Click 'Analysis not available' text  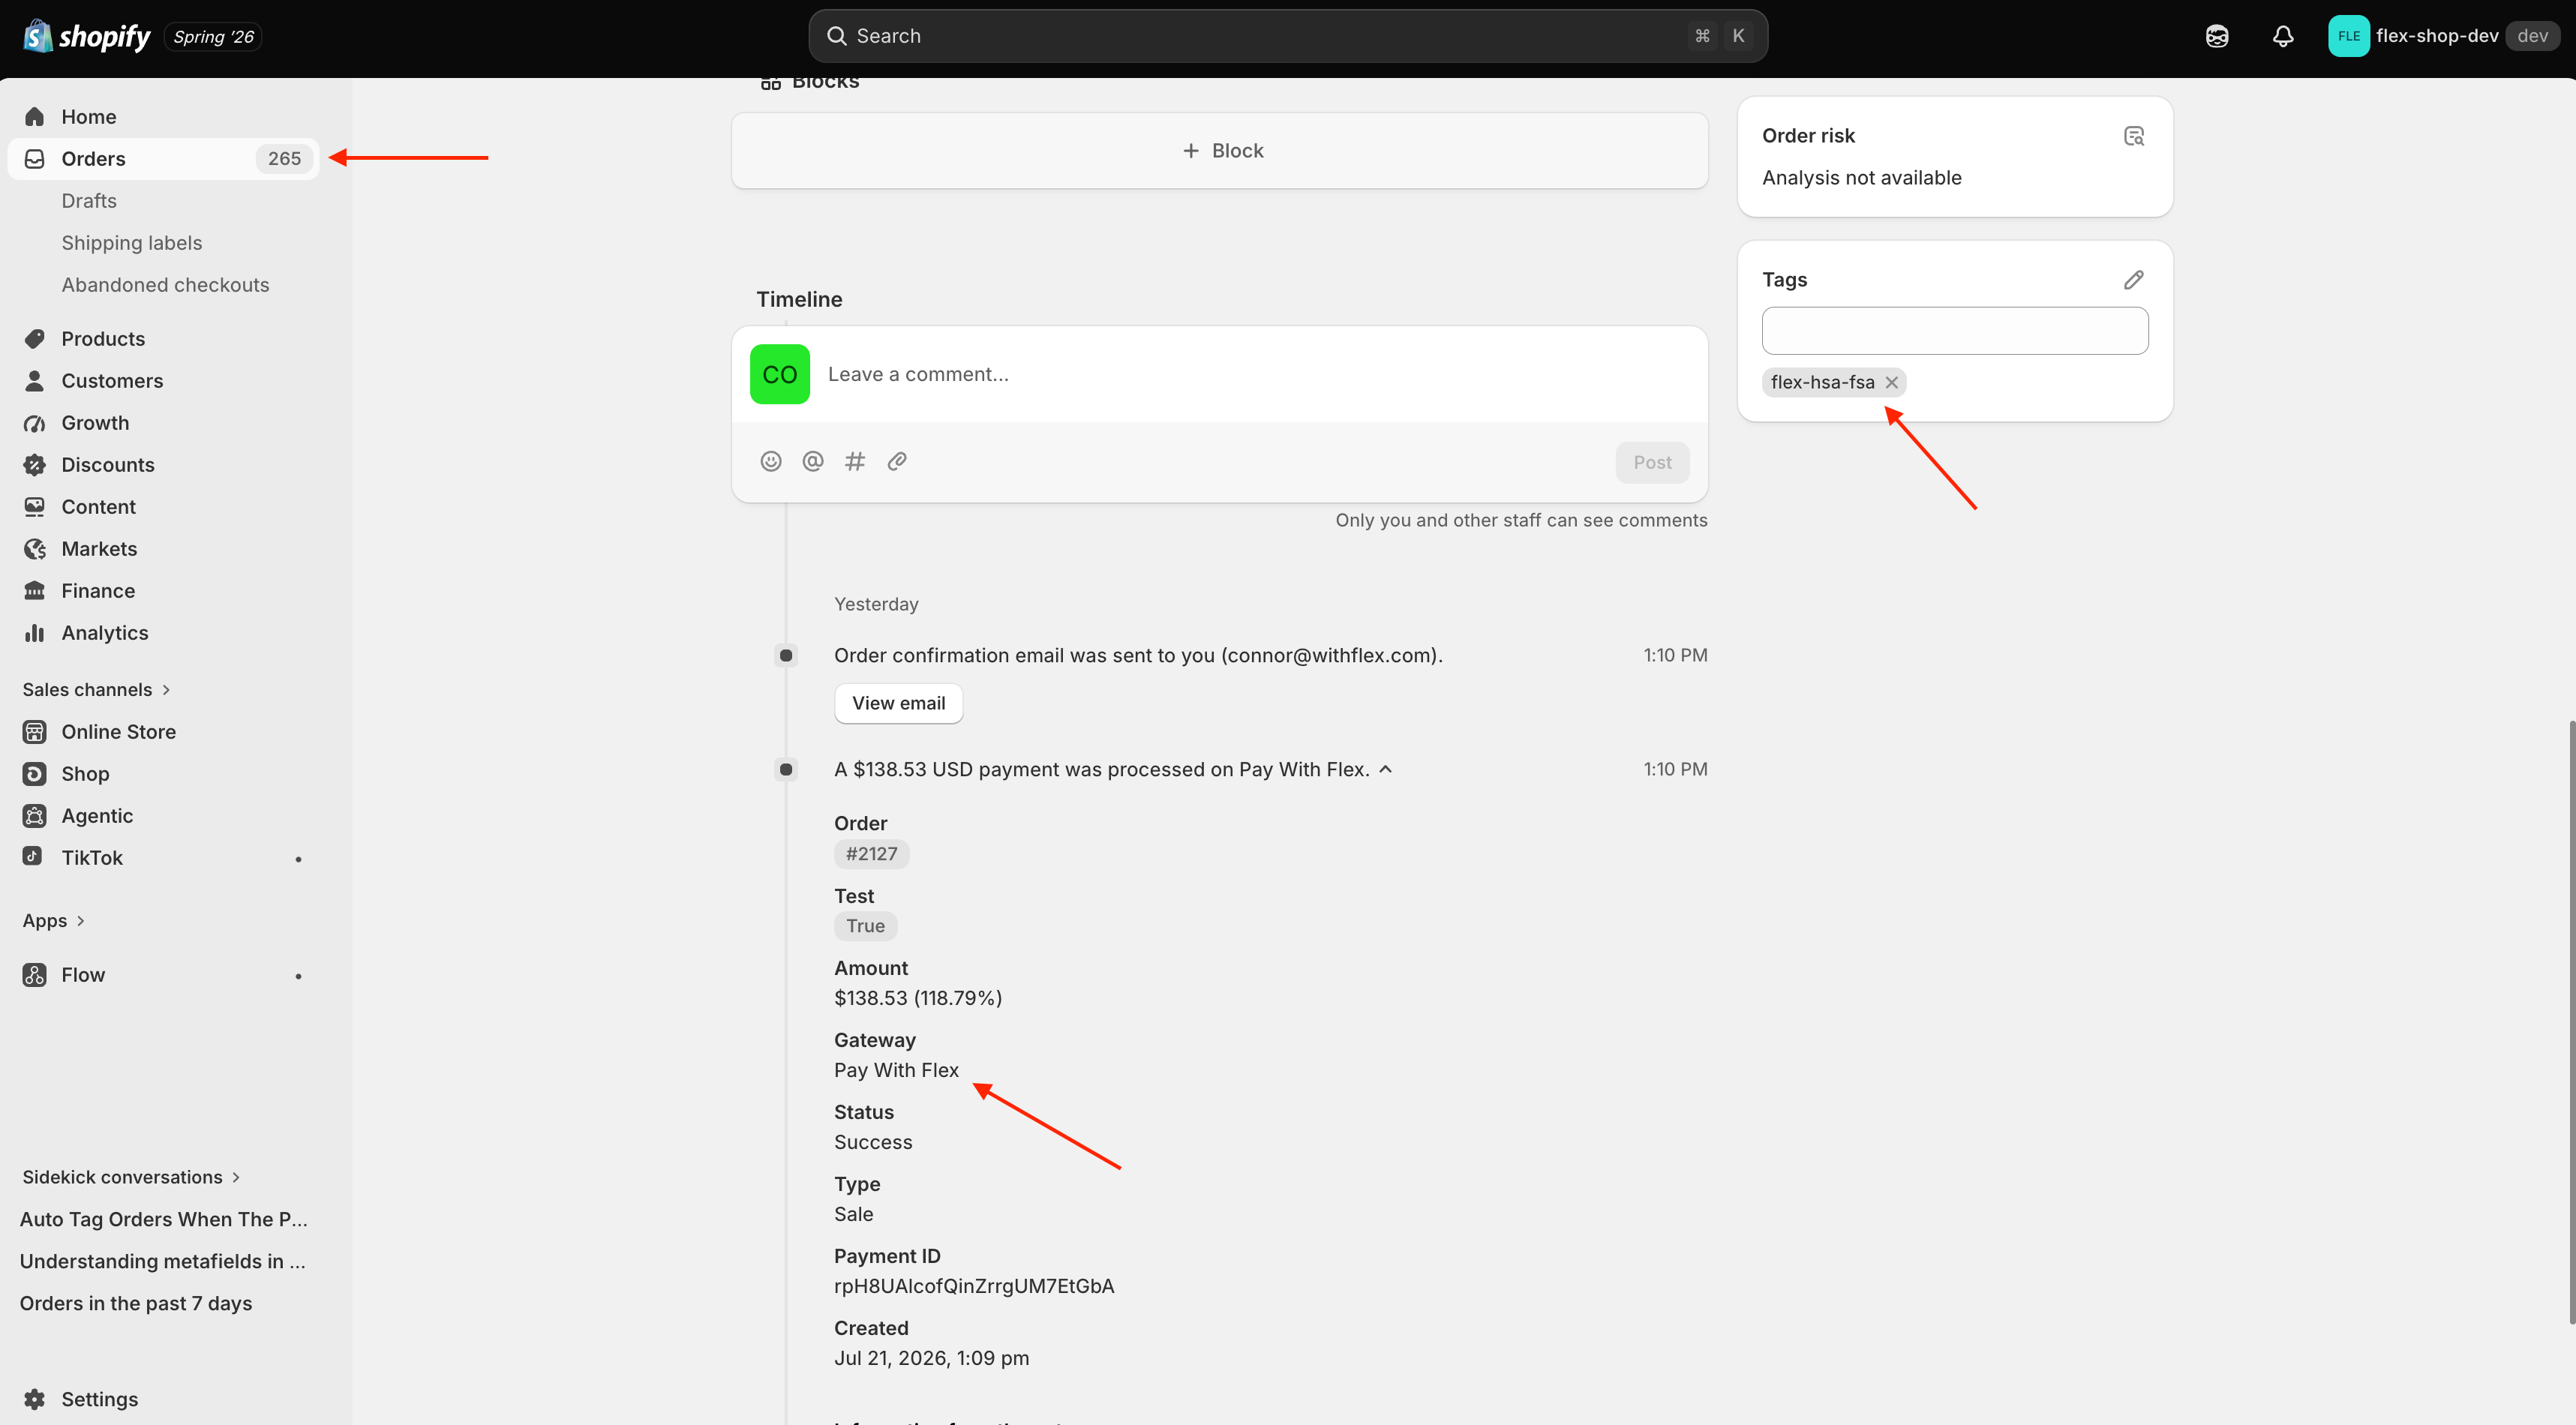[x=1862, y=178]
